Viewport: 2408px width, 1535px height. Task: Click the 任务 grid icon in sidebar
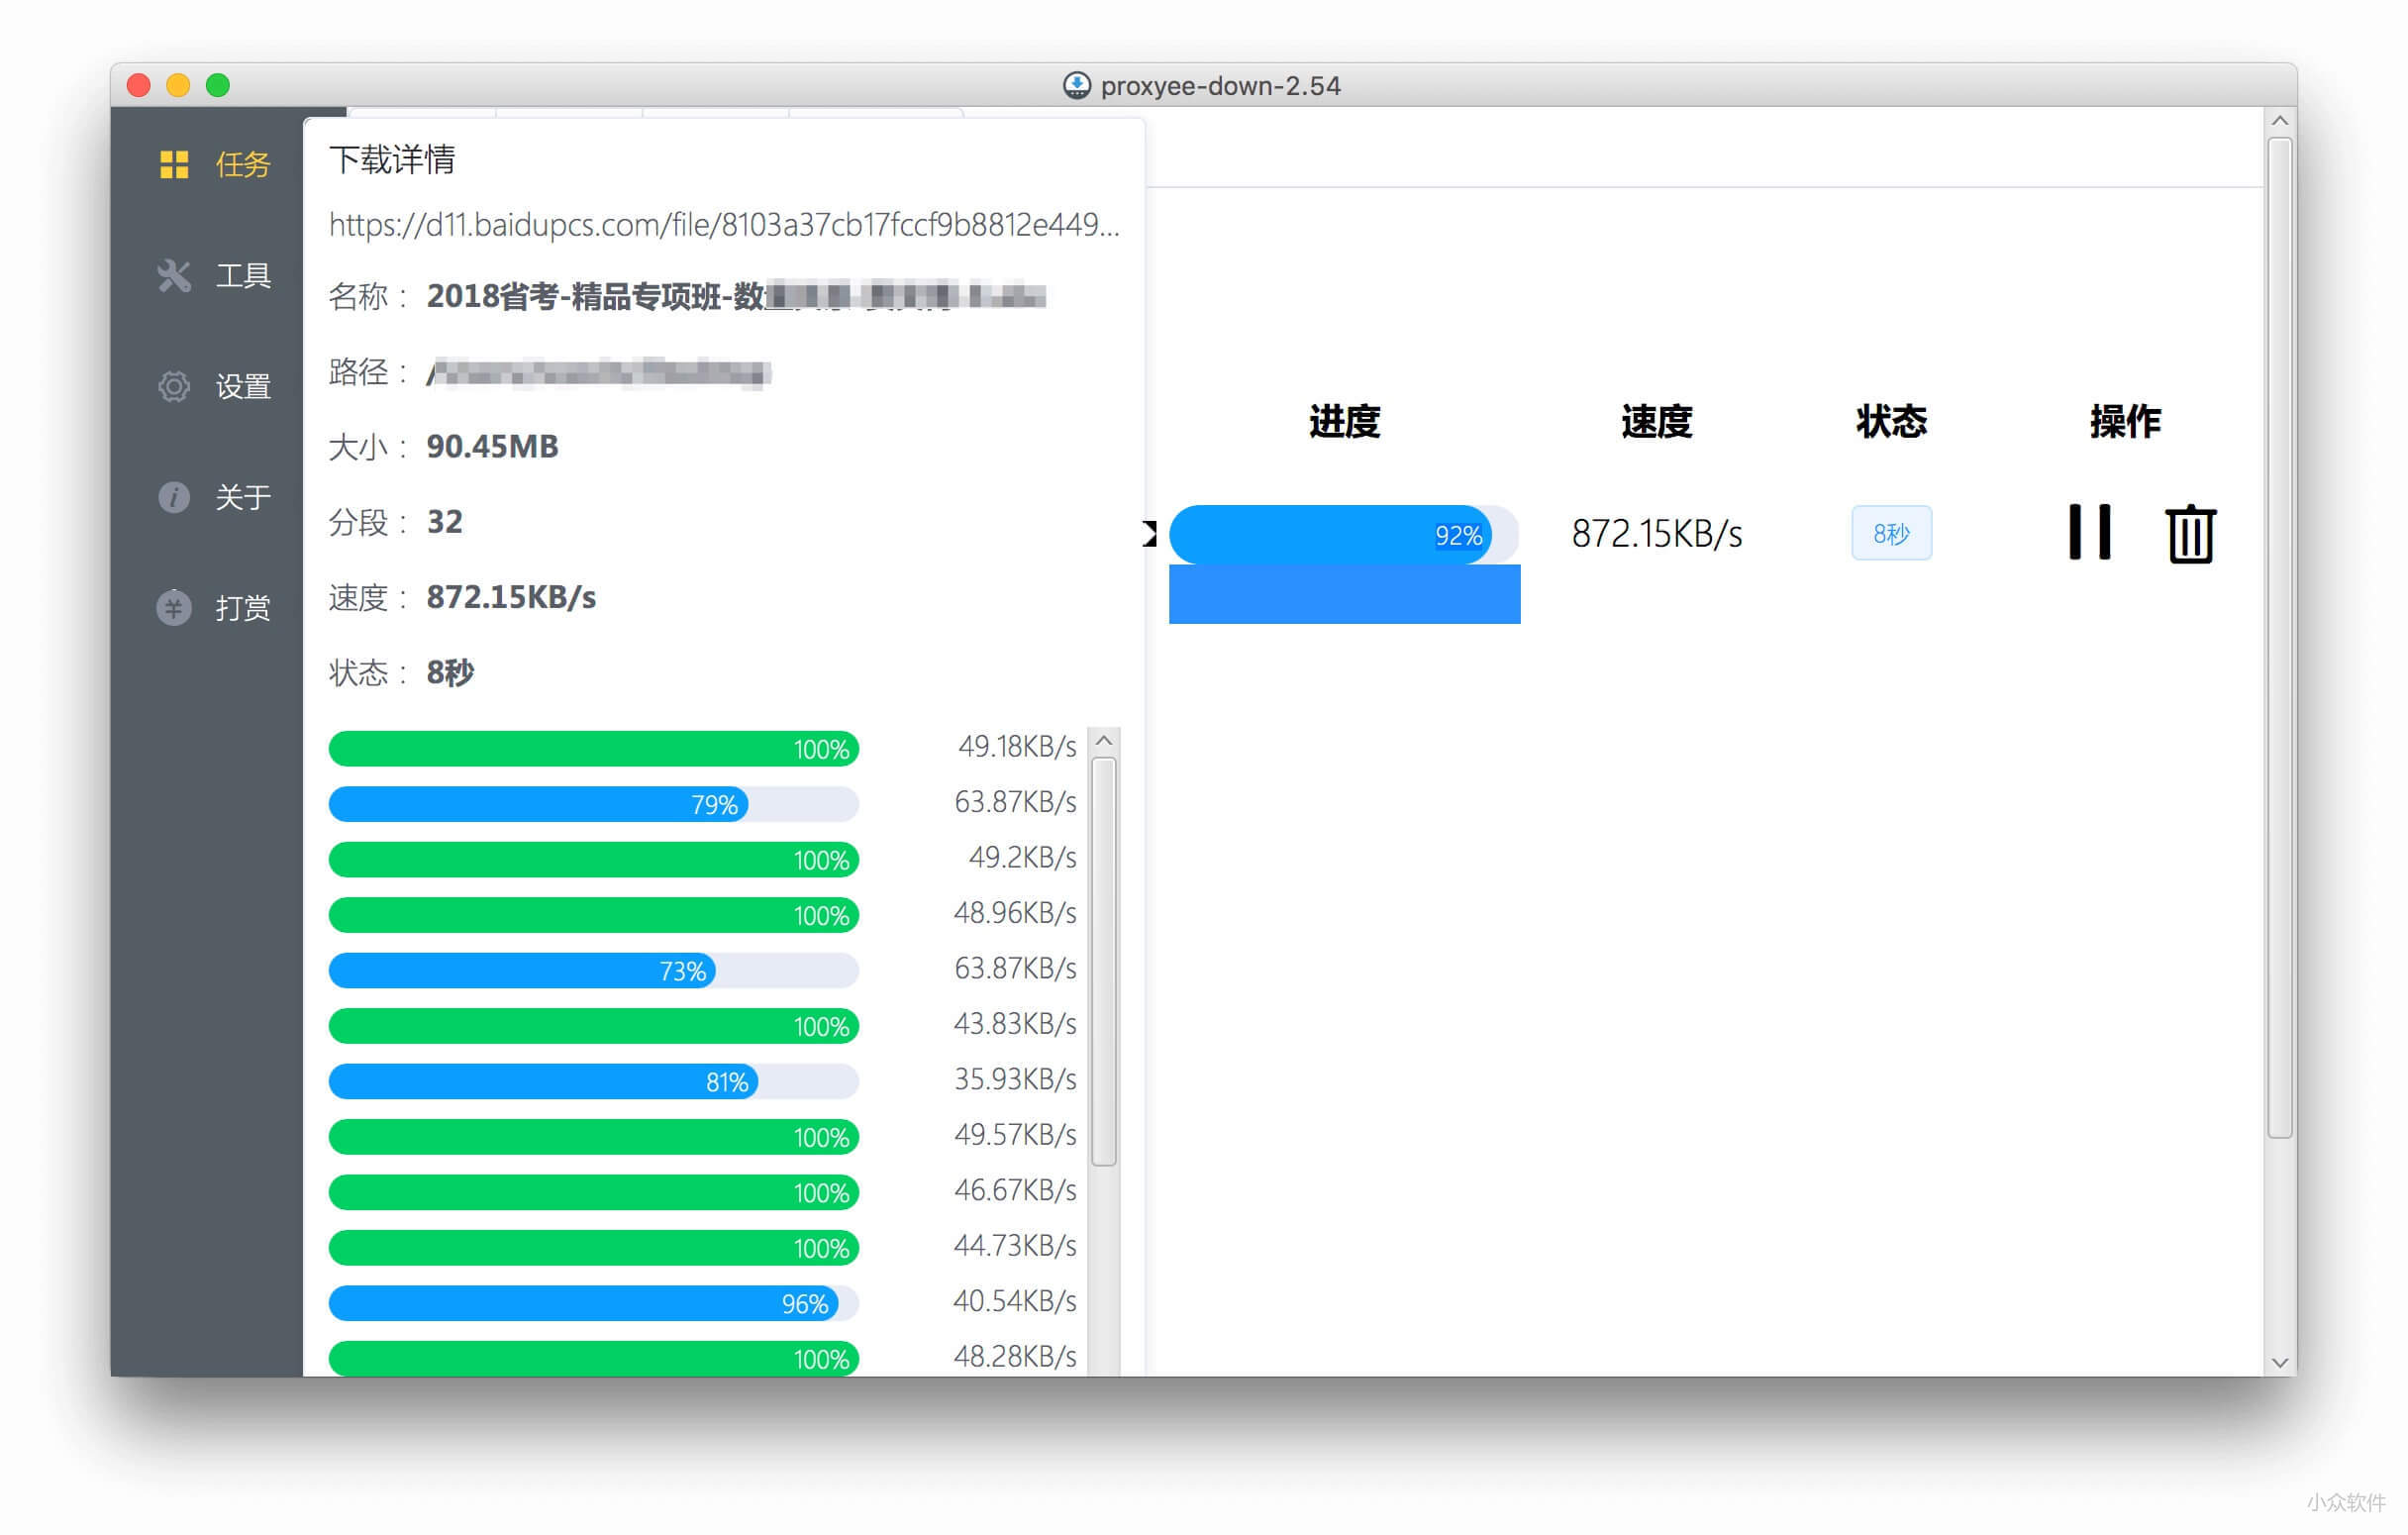click(174, 164)
